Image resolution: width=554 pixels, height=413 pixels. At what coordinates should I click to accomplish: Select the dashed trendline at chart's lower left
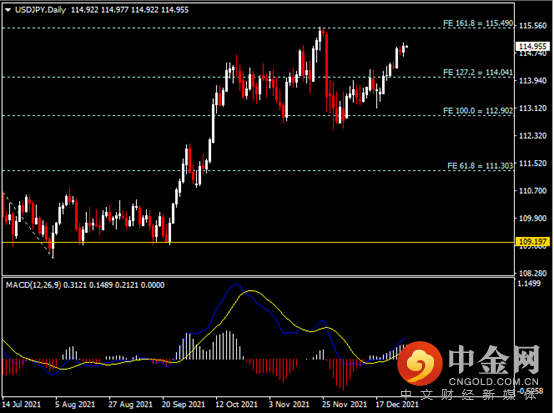pos(26,223)
